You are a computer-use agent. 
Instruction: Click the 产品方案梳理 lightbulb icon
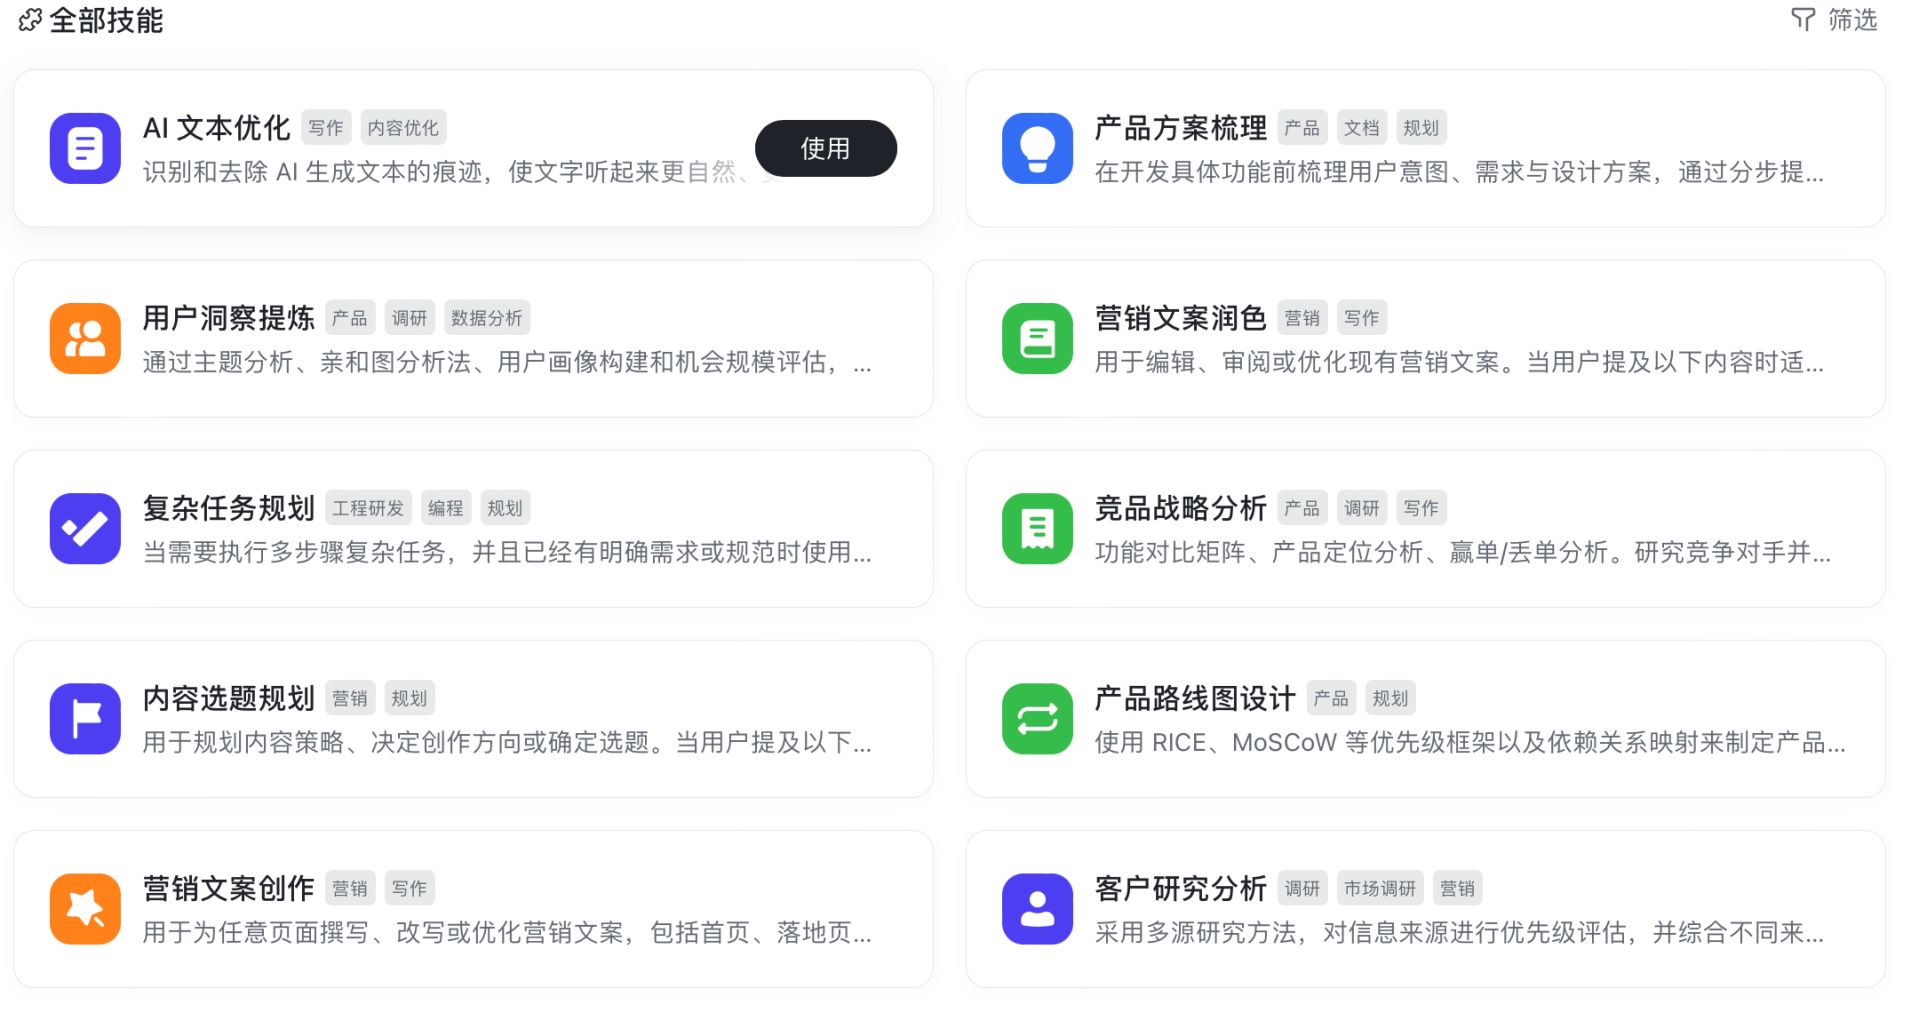[x=1037, y=149]
